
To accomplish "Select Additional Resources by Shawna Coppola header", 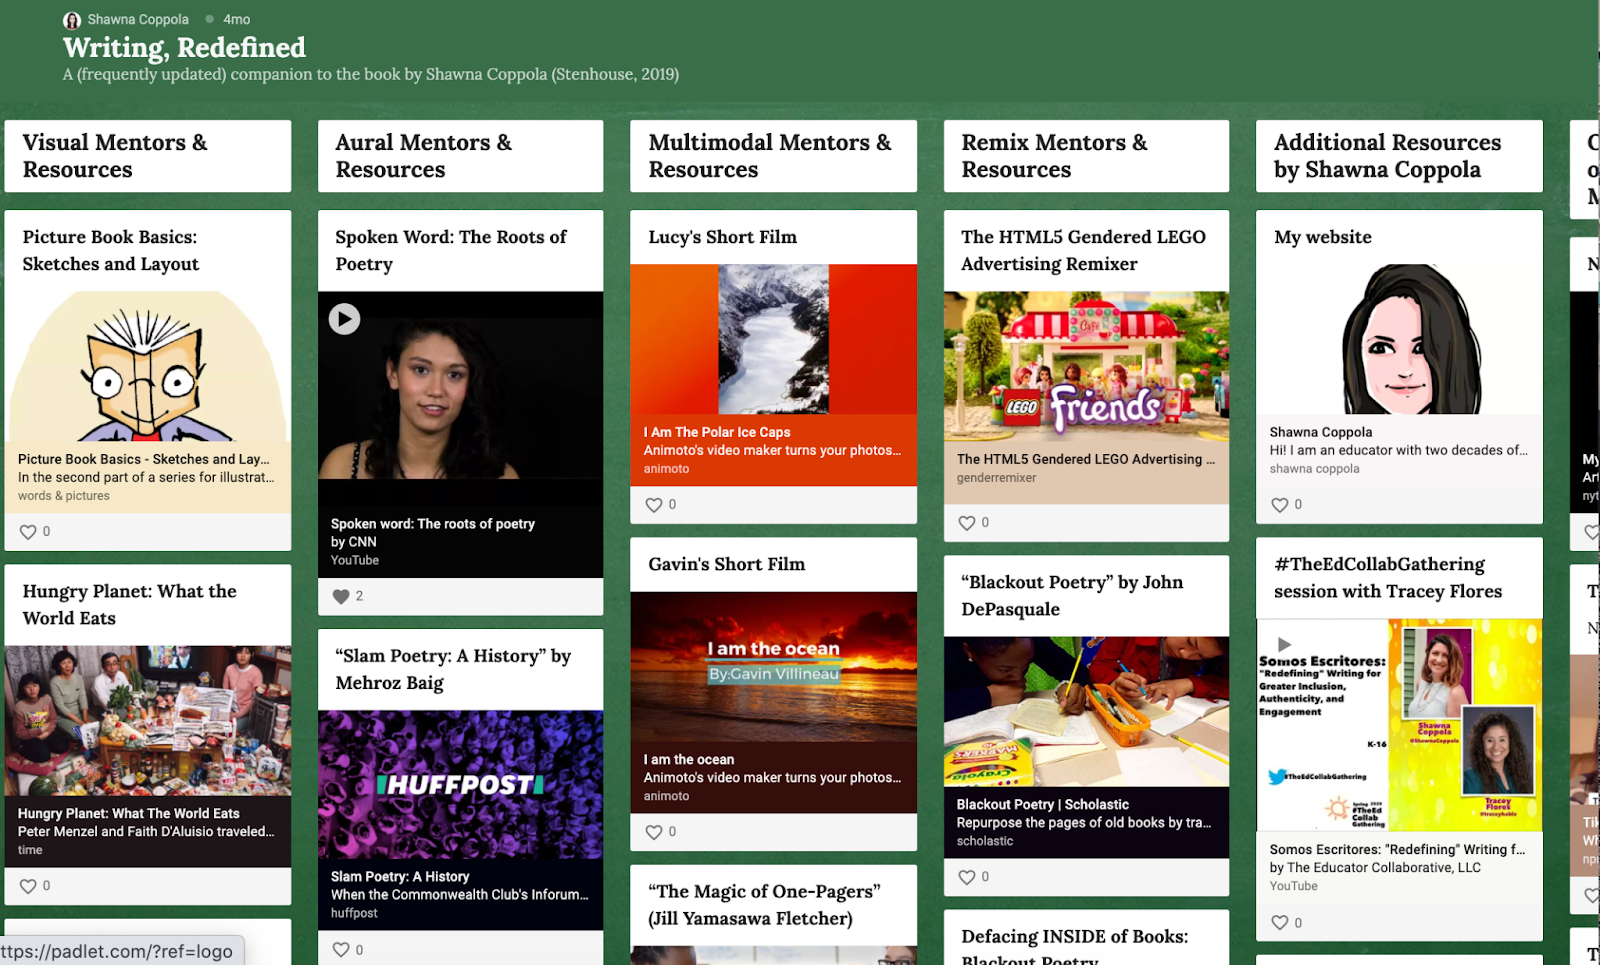I will click(1400, 156).
